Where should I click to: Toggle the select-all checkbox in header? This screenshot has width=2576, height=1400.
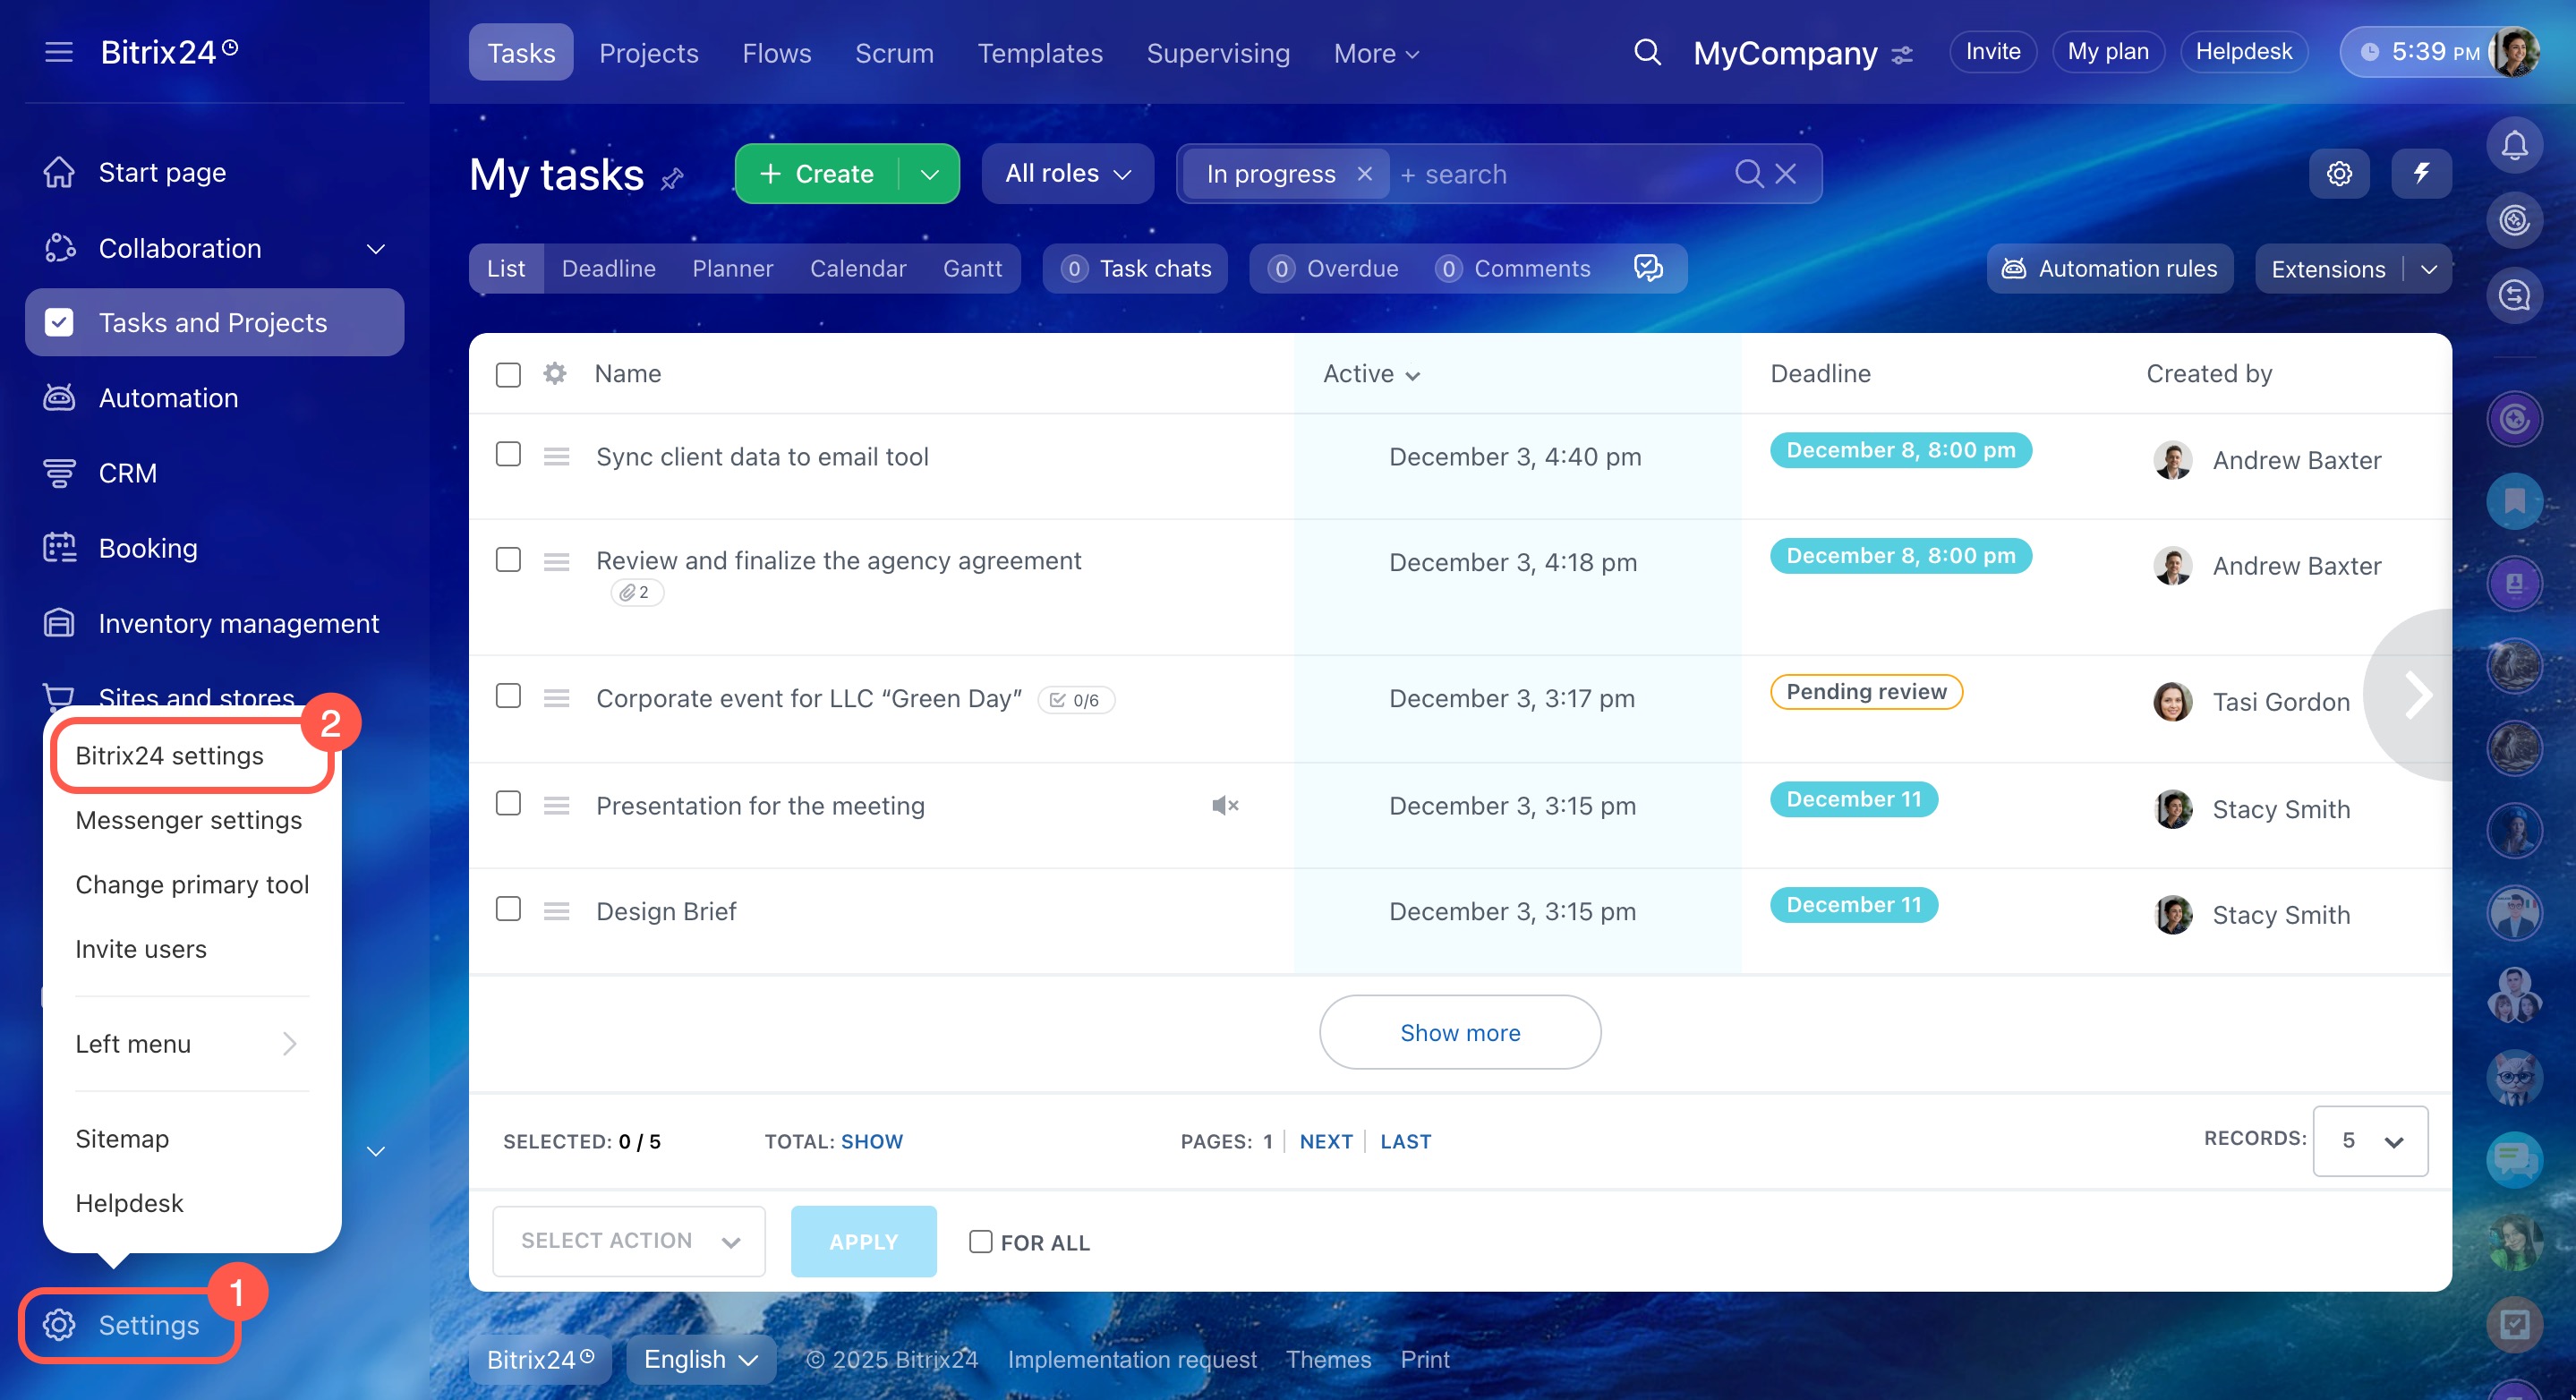(508, 375)
